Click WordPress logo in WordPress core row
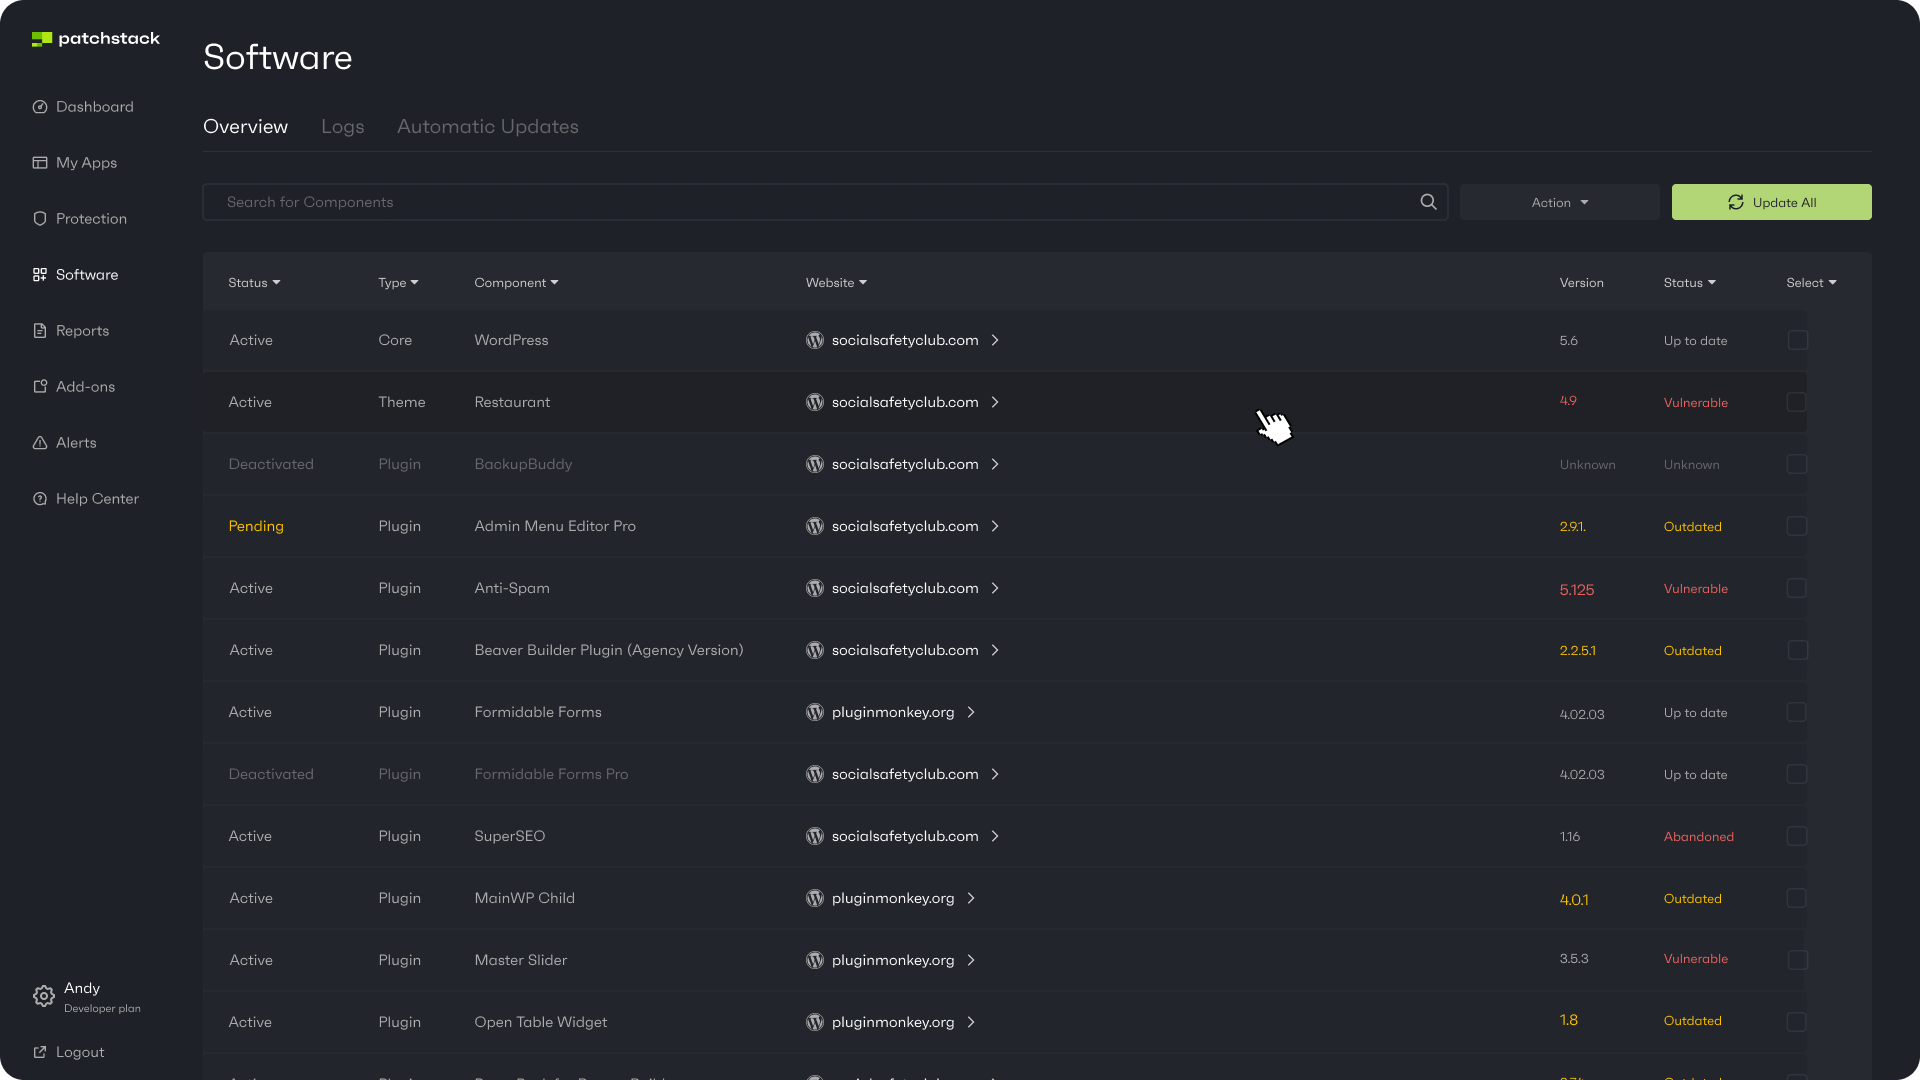The height and width of the screenshot is (1080, 1920). coord(815,340)
